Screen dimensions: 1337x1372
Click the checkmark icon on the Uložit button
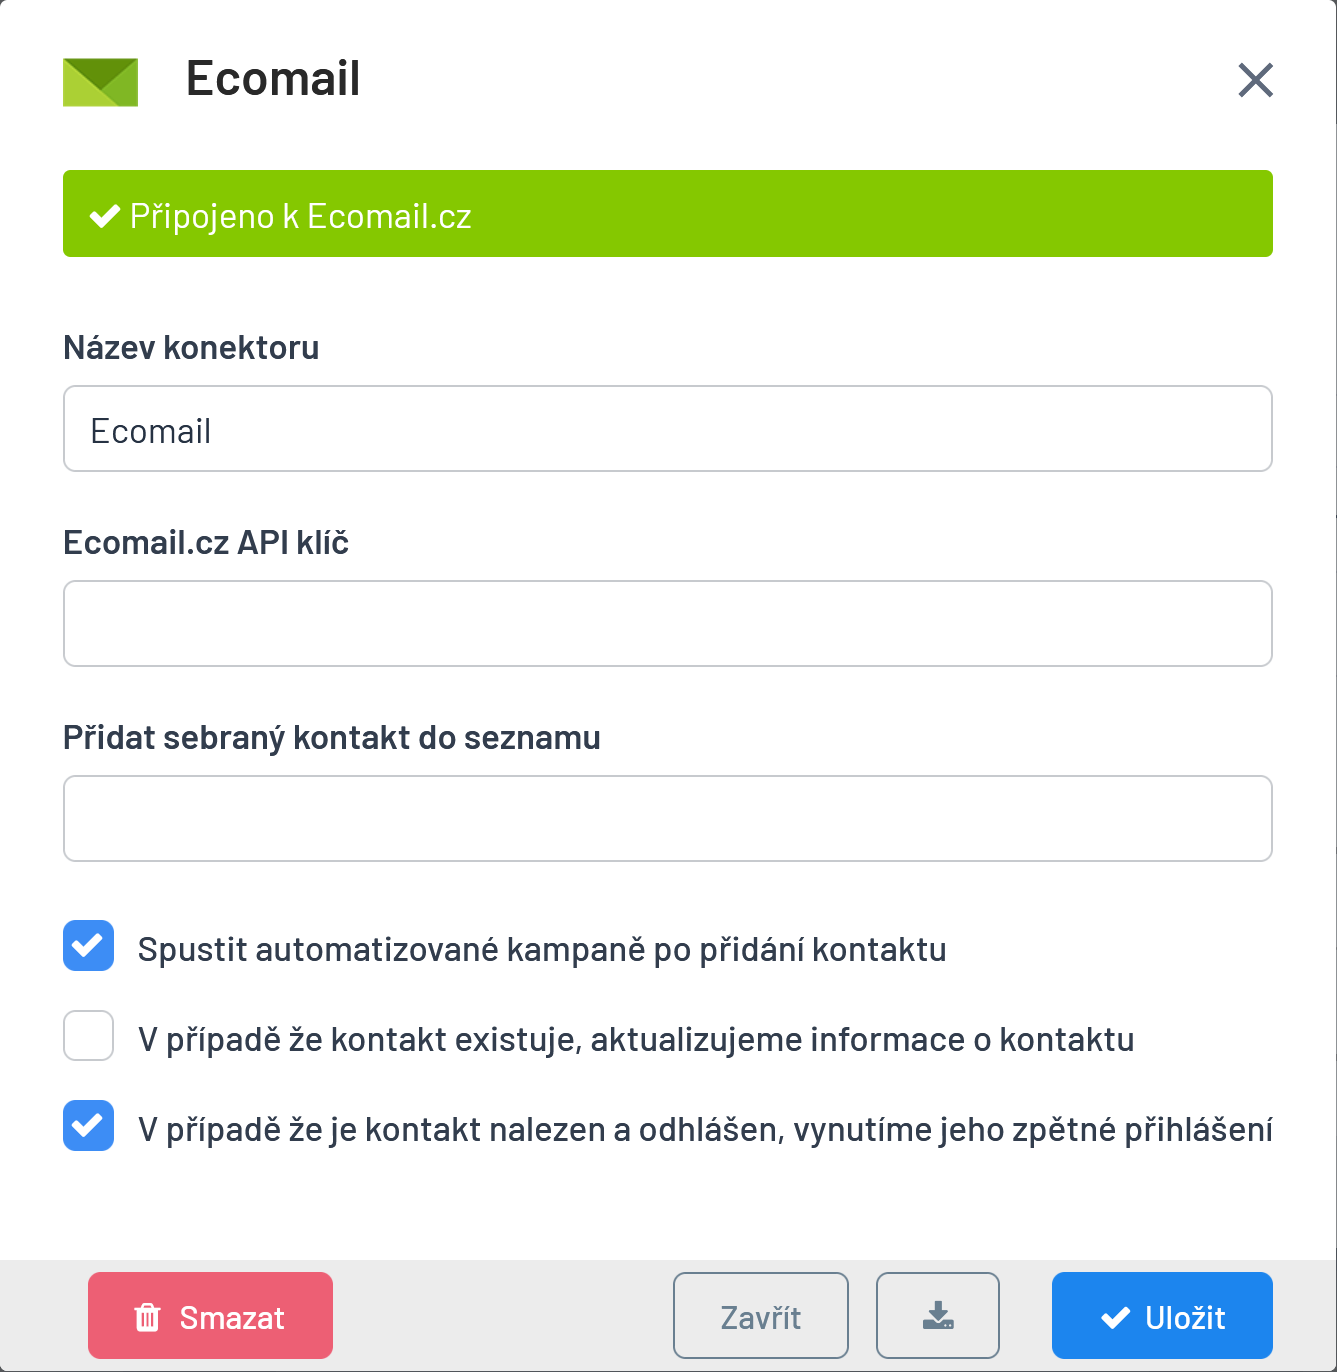pos(1115,1318)
